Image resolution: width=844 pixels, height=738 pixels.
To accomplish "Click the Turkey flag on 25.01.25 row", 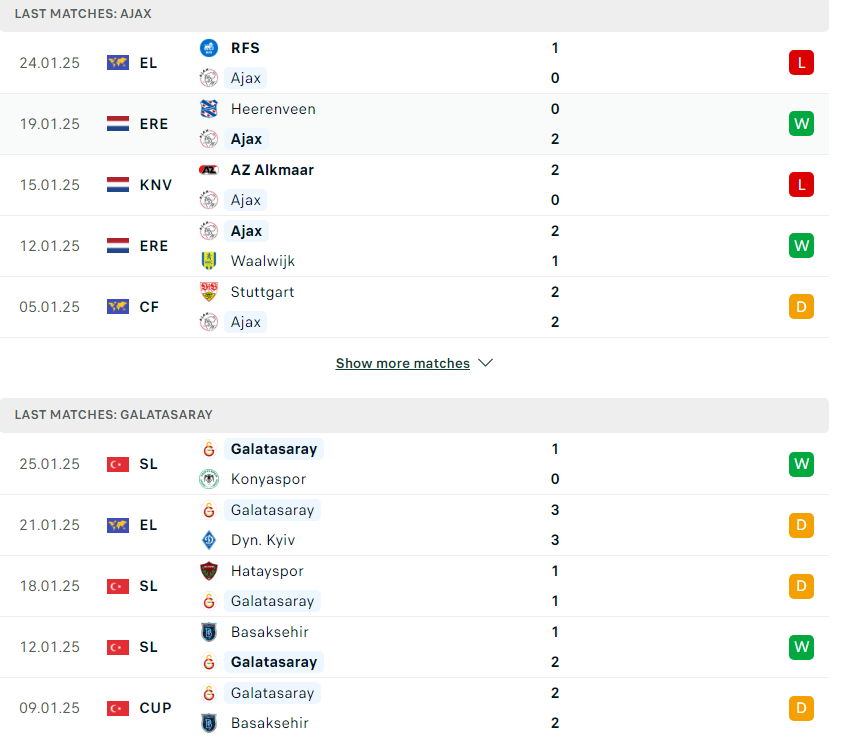I will 118,464.
